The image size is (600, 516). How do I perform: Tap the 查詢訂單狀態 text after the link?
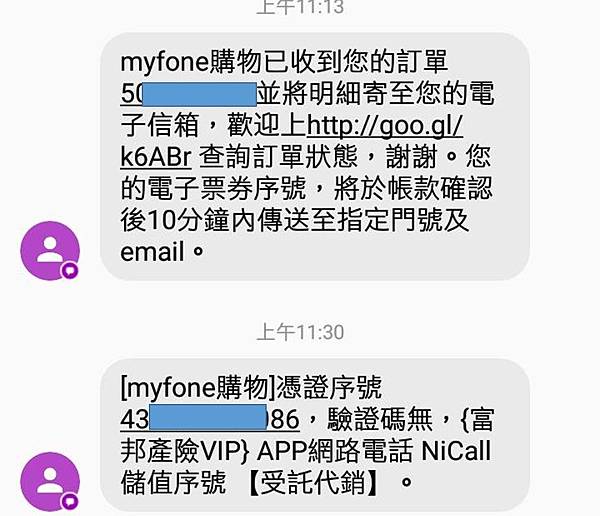(x=278, y=156)
